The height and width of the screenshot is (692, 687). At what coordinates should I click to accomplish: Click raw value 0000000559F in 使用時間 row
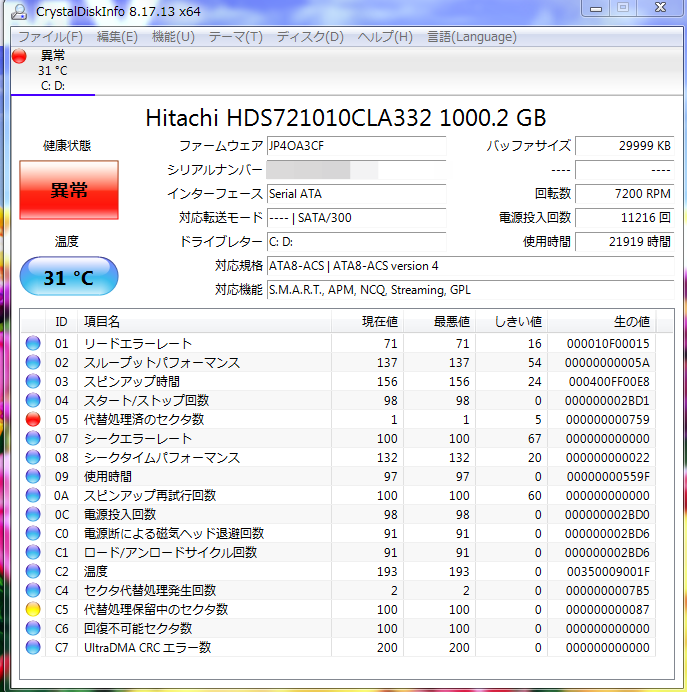pos(608,477)
